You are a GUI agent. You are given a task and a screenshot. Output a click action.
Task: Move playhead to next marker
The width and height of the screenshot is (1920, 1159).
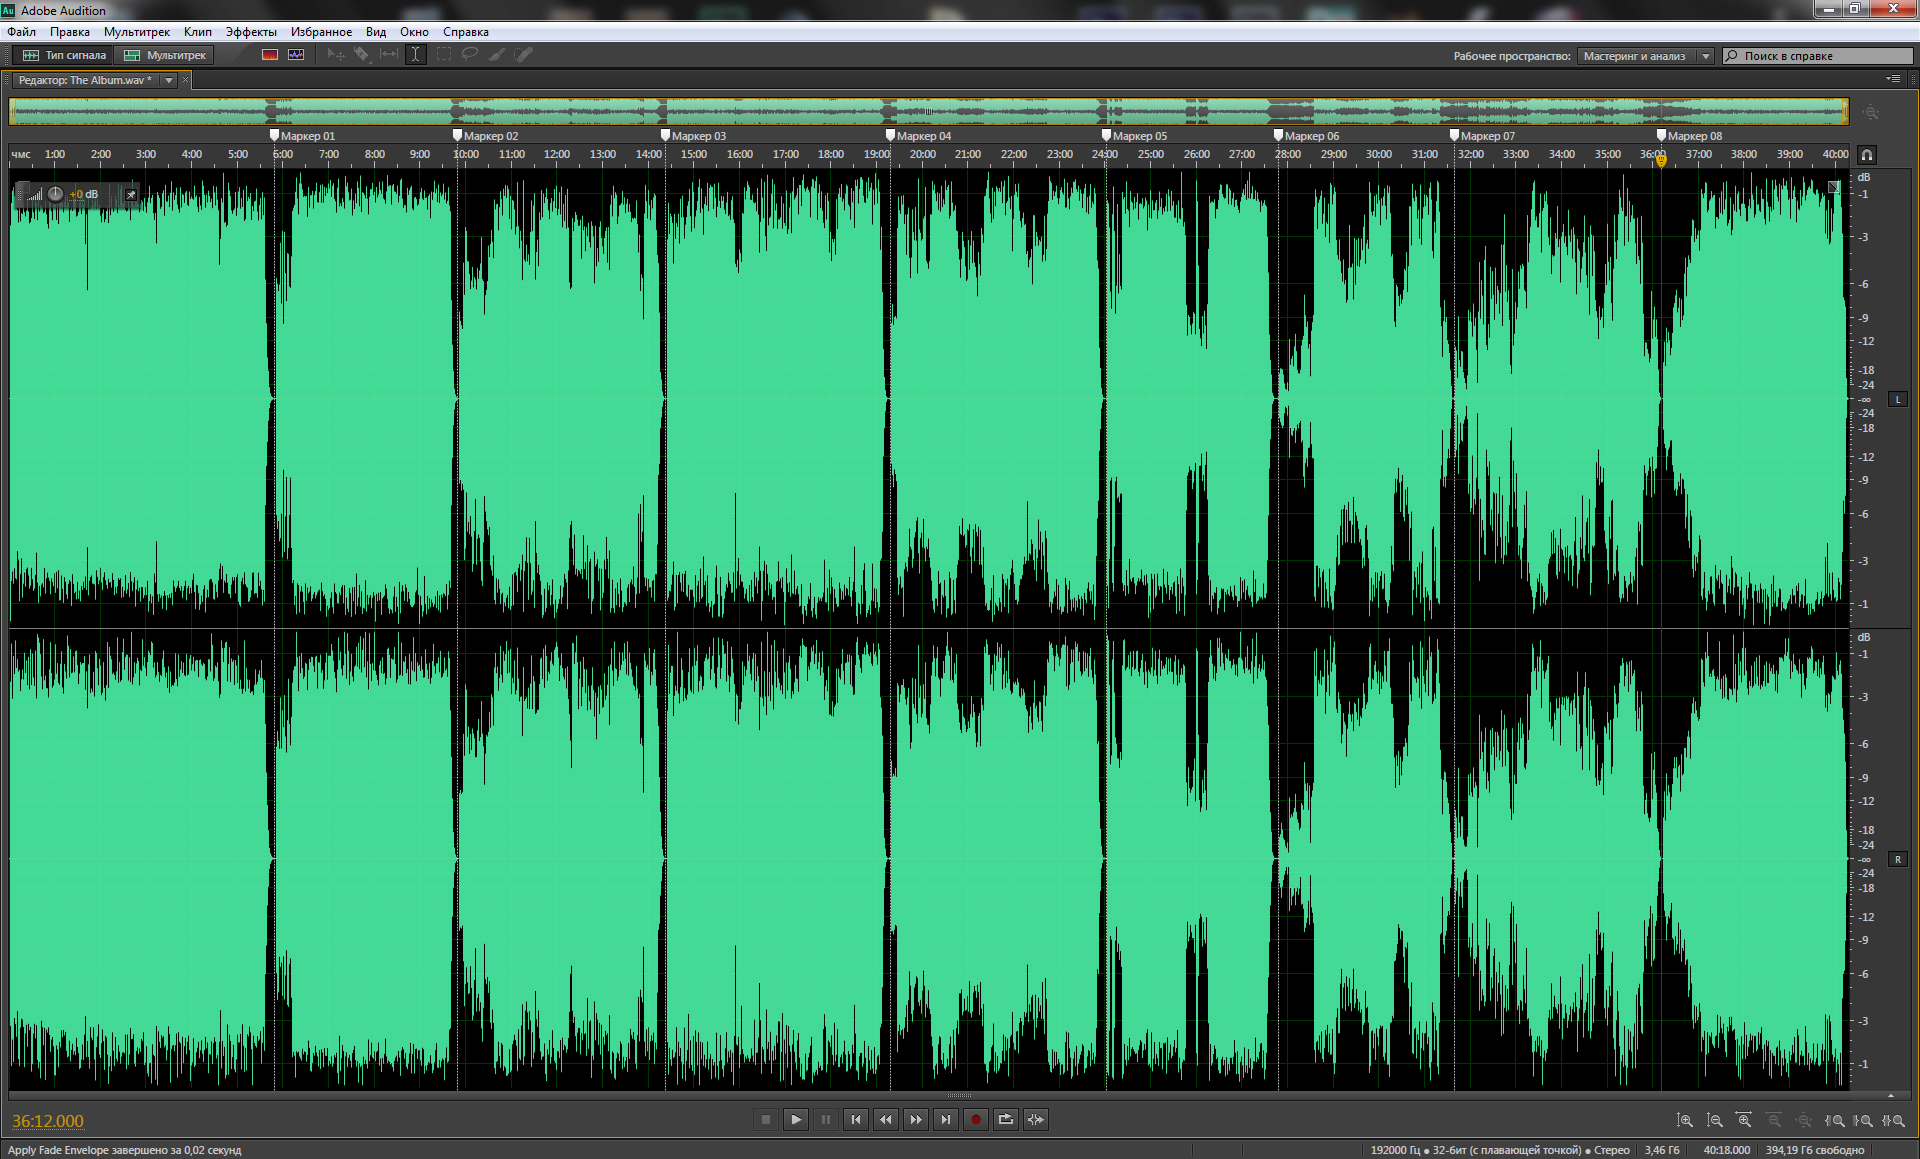946,1119
